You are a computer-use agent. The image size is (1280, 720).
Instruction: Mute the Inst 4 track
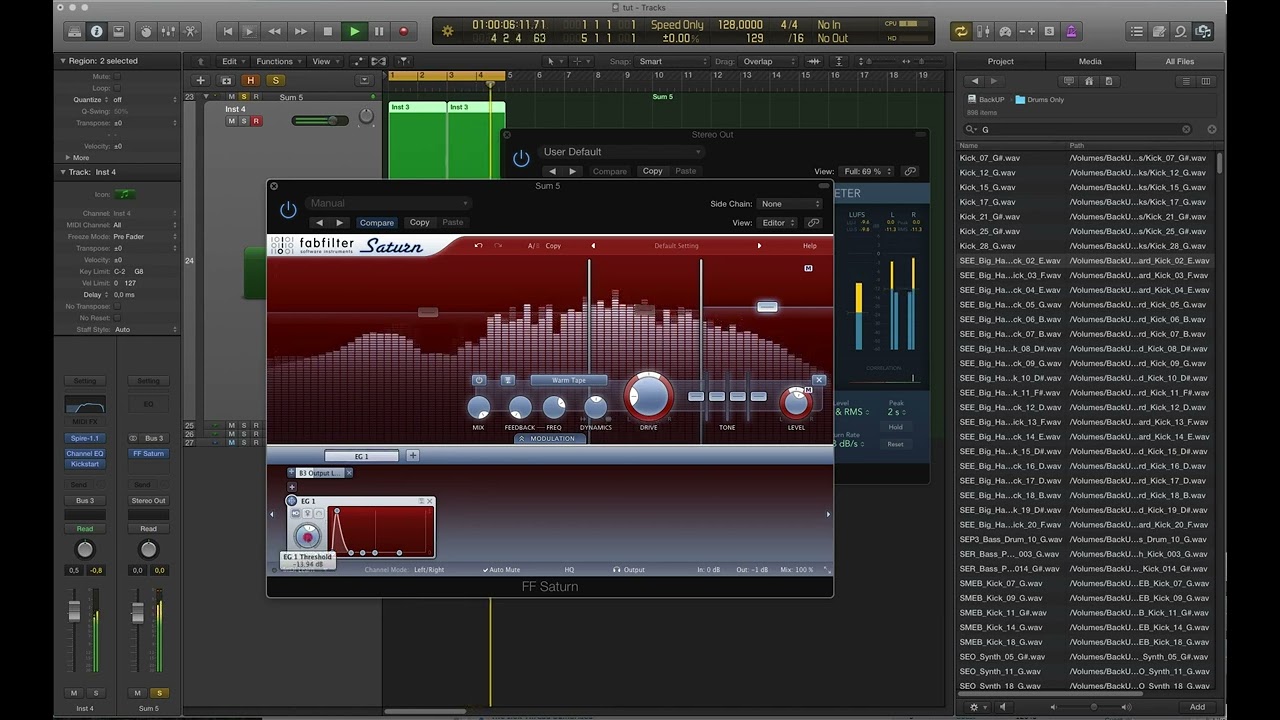(231, 121)
